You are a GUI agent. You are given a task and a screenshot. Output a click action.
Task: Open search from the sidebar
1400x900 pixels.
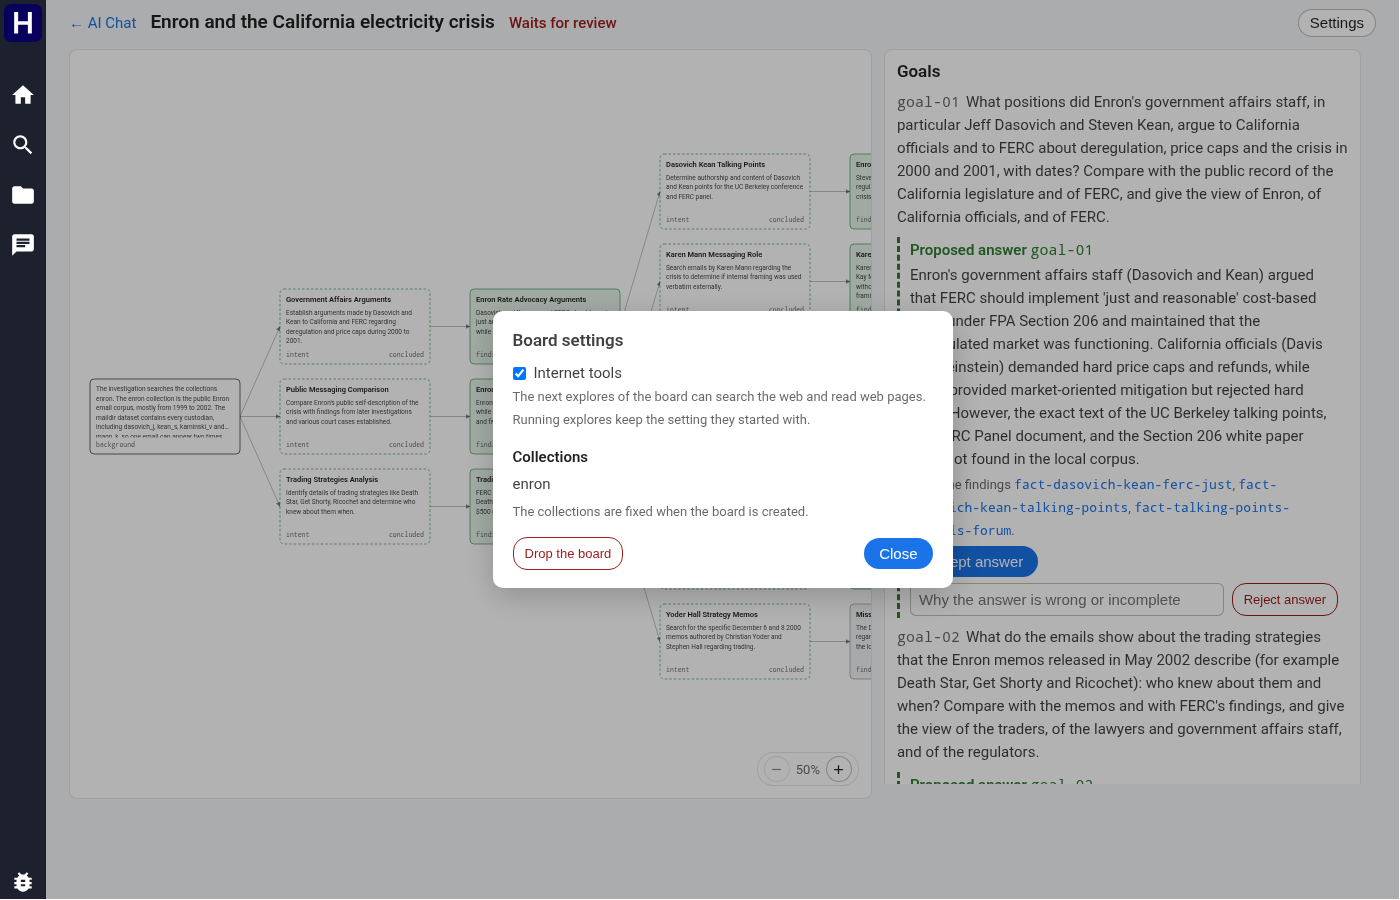pyautogui.click(x=23, y=145)
